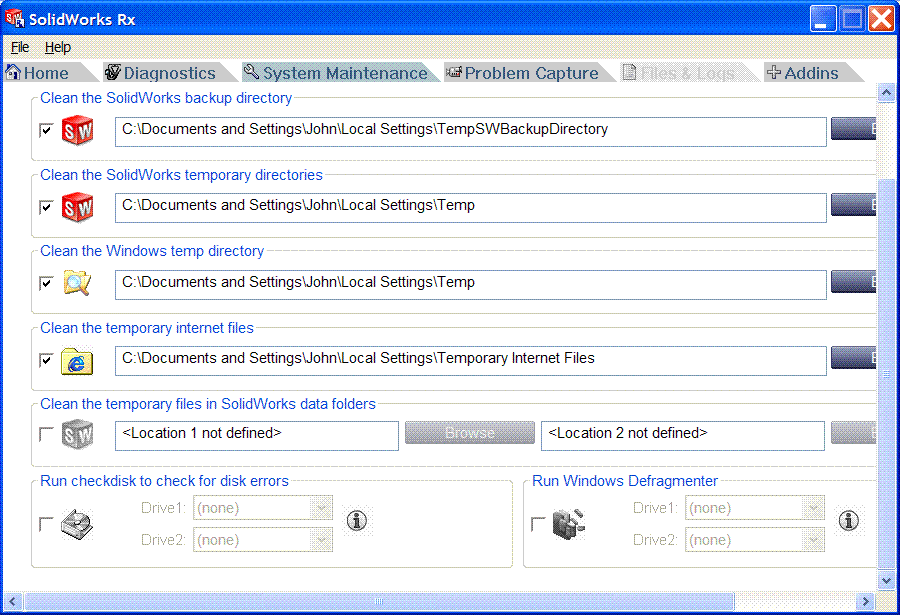Click the scroll left arrow
The height and width of the screenshot is (615, 900).
[x=13, y=602]
